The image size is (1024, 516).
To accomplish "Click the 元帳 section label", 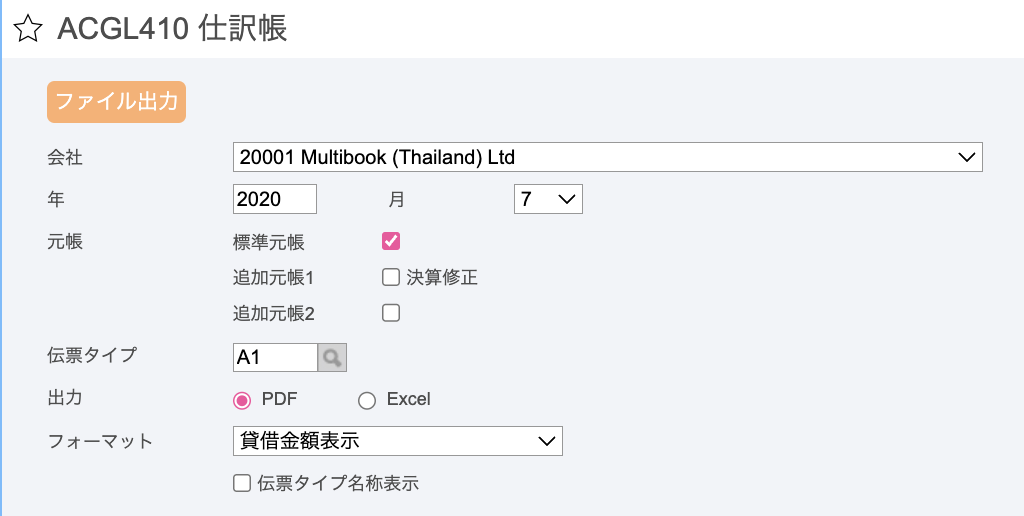I will click(65, 242).
